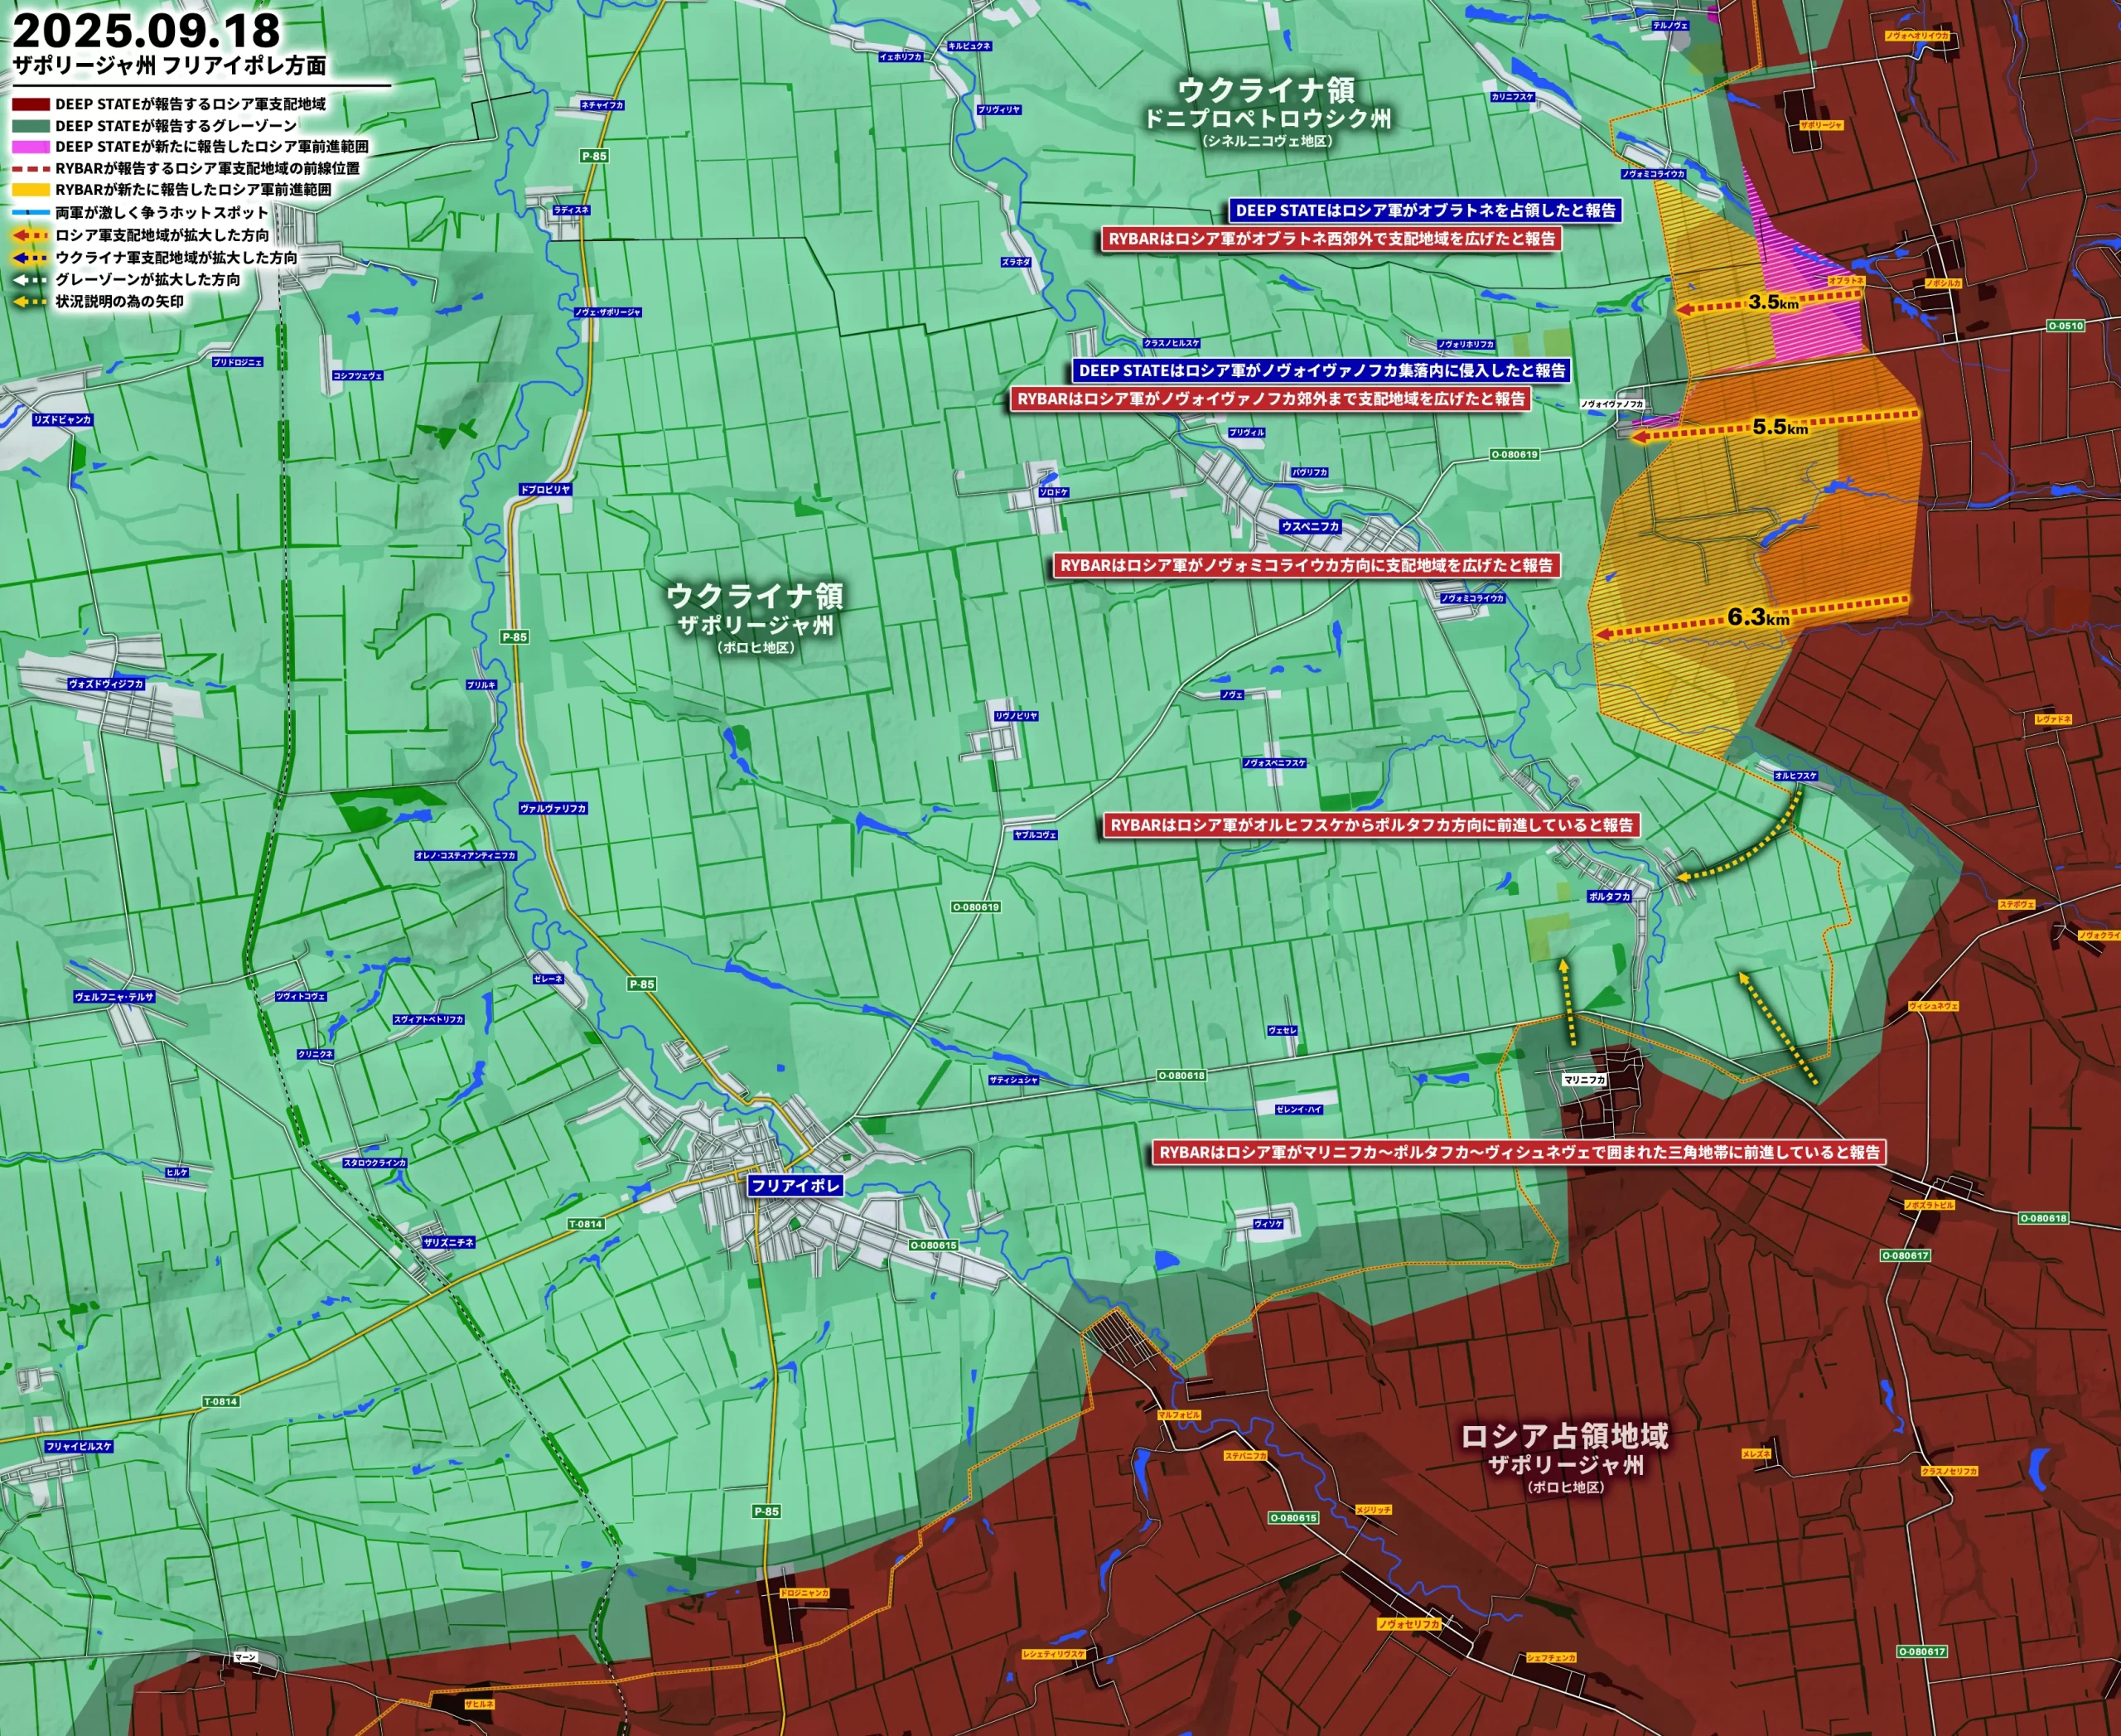Click the magenta new-advance legend swatch
Image resolution: width=2121 pixels, height=1736 pixels.
coord(30,146)
